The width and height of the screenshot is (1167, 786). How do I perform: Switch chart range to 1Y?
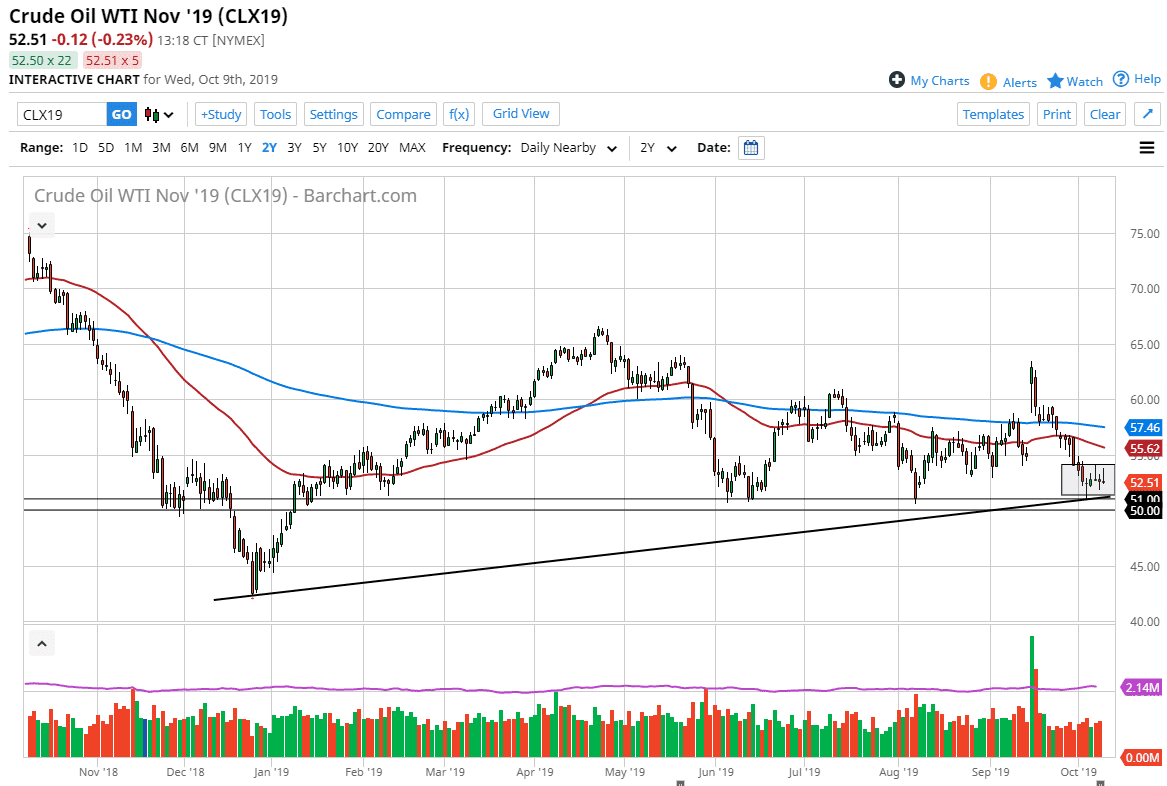(x=245, y=147)
